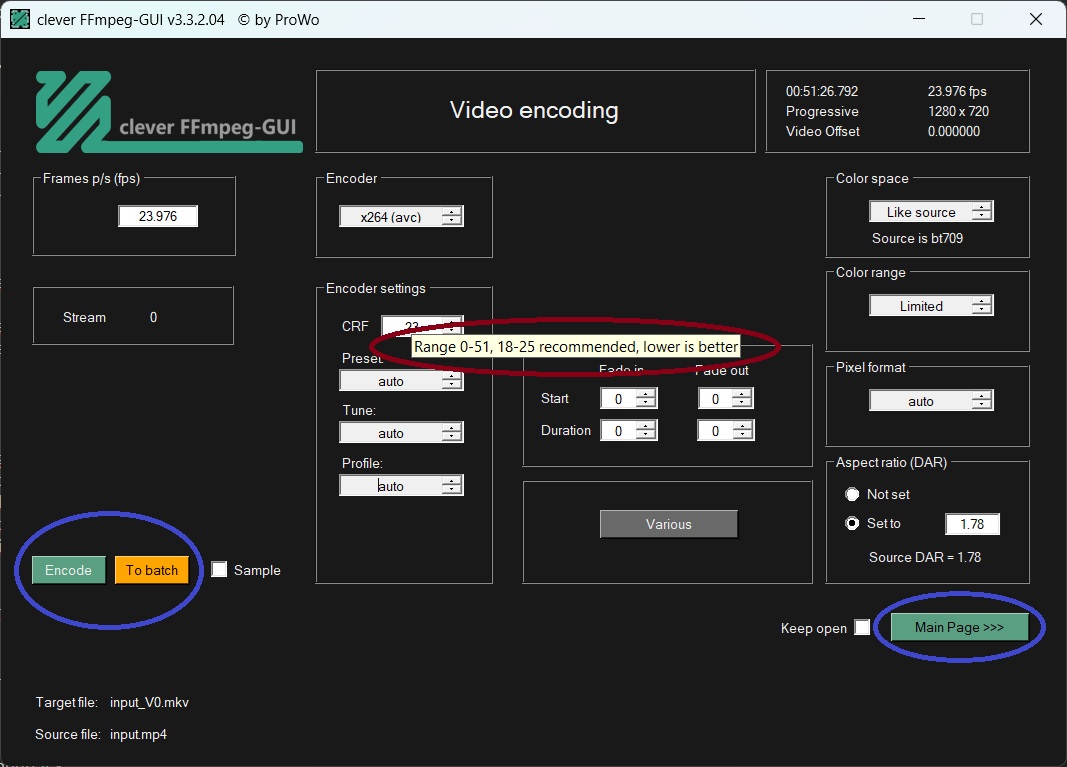This screenshot has width=1067, height=767.
Task: Open the Tune auto selector
Action: click(x=401, y=433)
